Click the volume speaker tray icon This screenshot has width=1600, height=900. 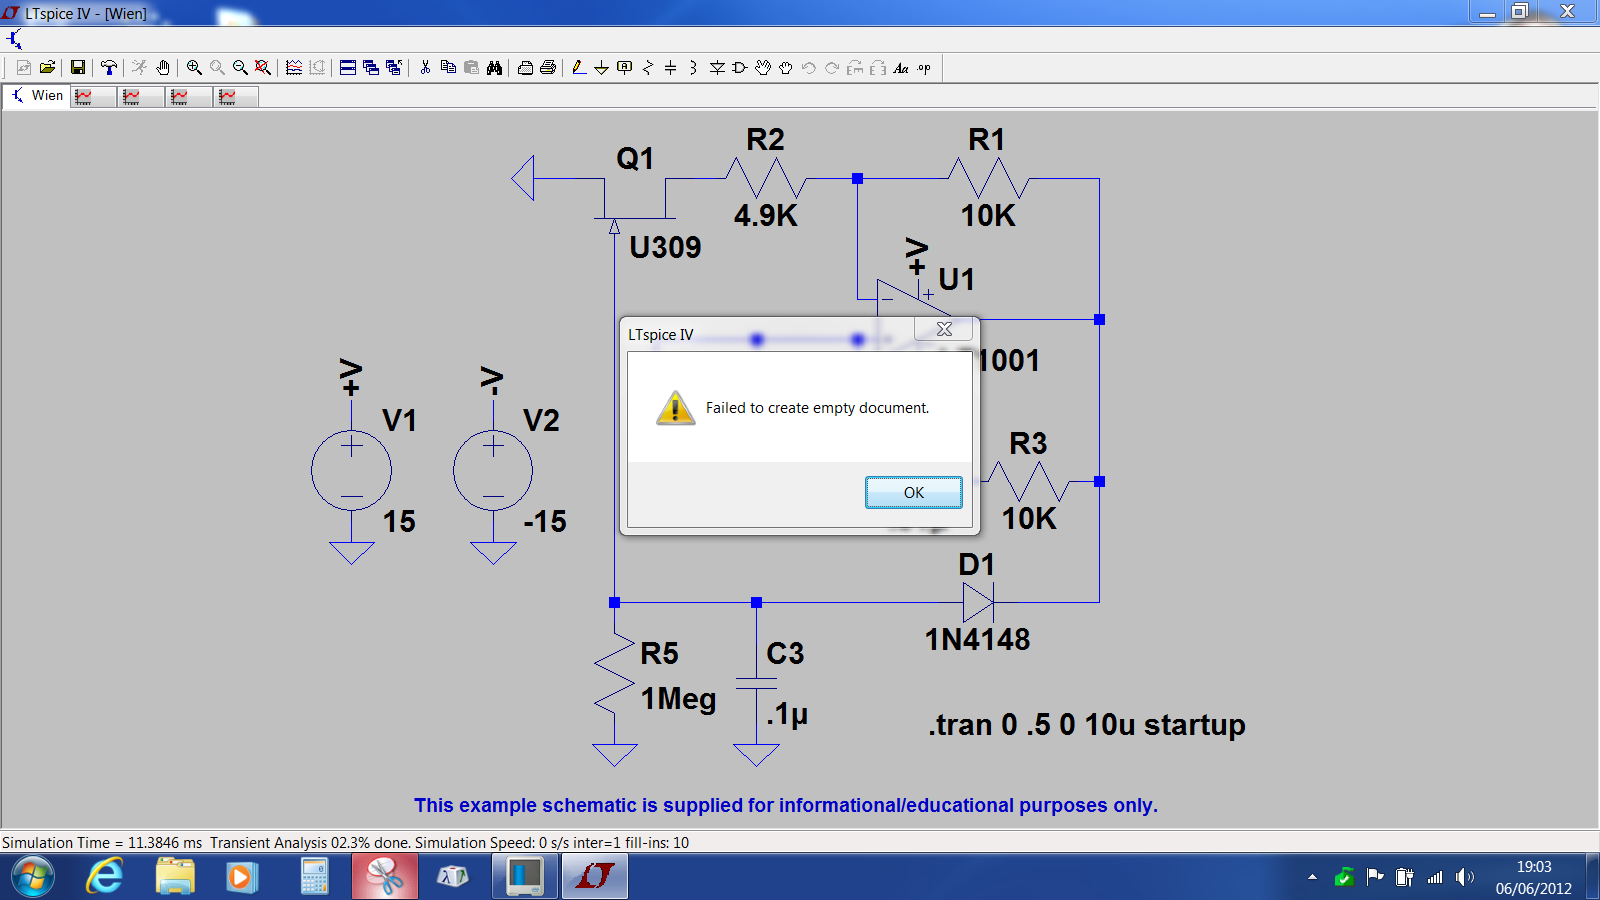click(x=1465, y=877)
